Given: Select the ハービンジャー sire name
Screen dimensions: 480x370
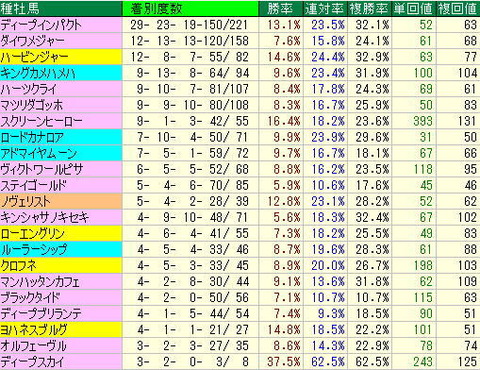Looking at the screenshot, I should click(34, 57).
